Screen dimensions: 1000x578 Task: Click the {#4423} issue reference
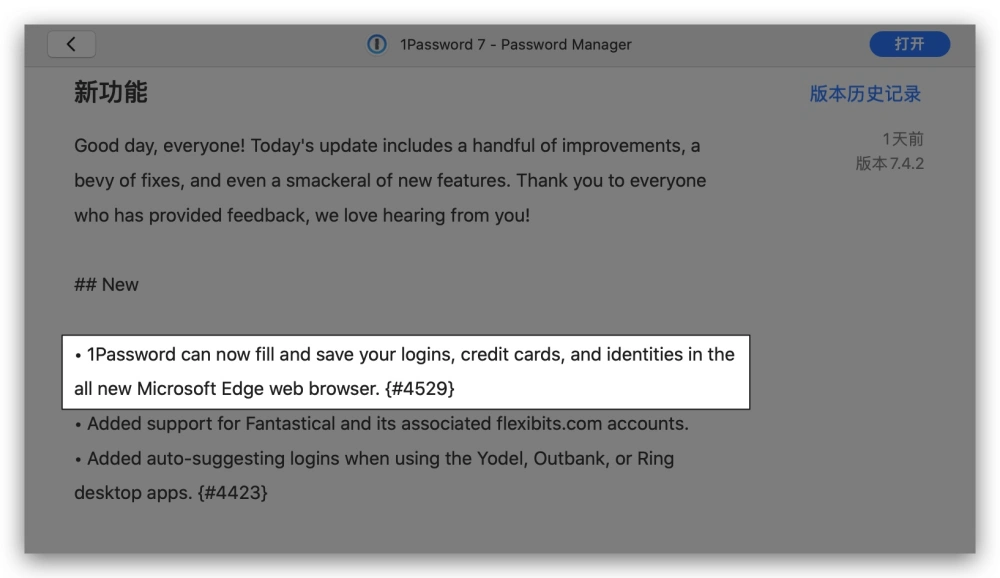coord(232,493)
